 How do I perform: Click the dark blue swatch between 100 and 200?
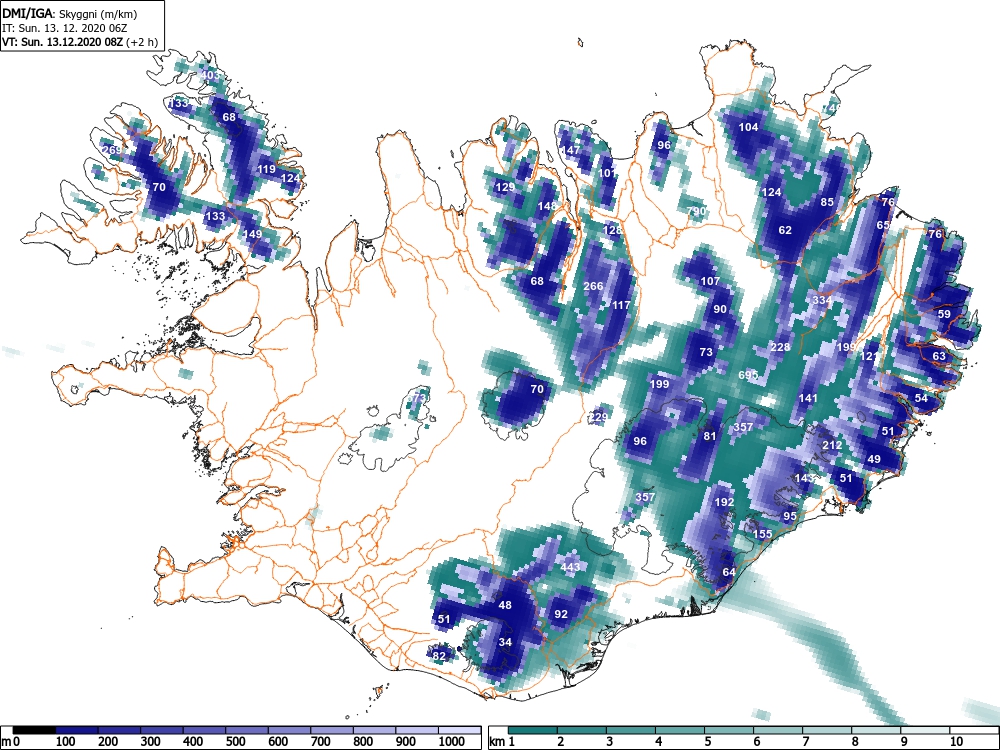tap(77, 730)
